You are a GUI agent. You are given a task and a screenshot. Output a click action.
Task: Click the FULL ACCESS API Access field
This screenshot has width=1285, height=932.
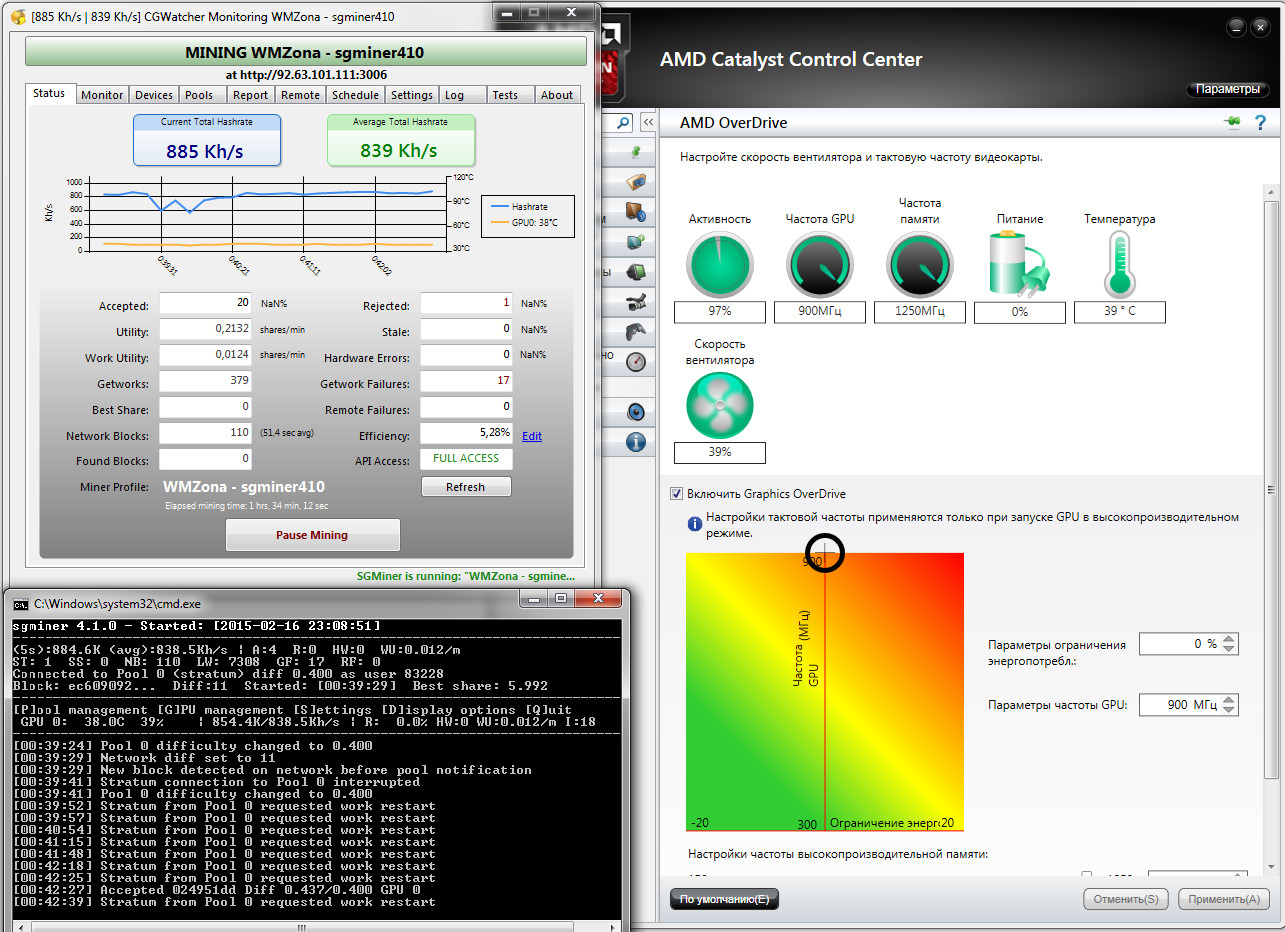[467, 459]
